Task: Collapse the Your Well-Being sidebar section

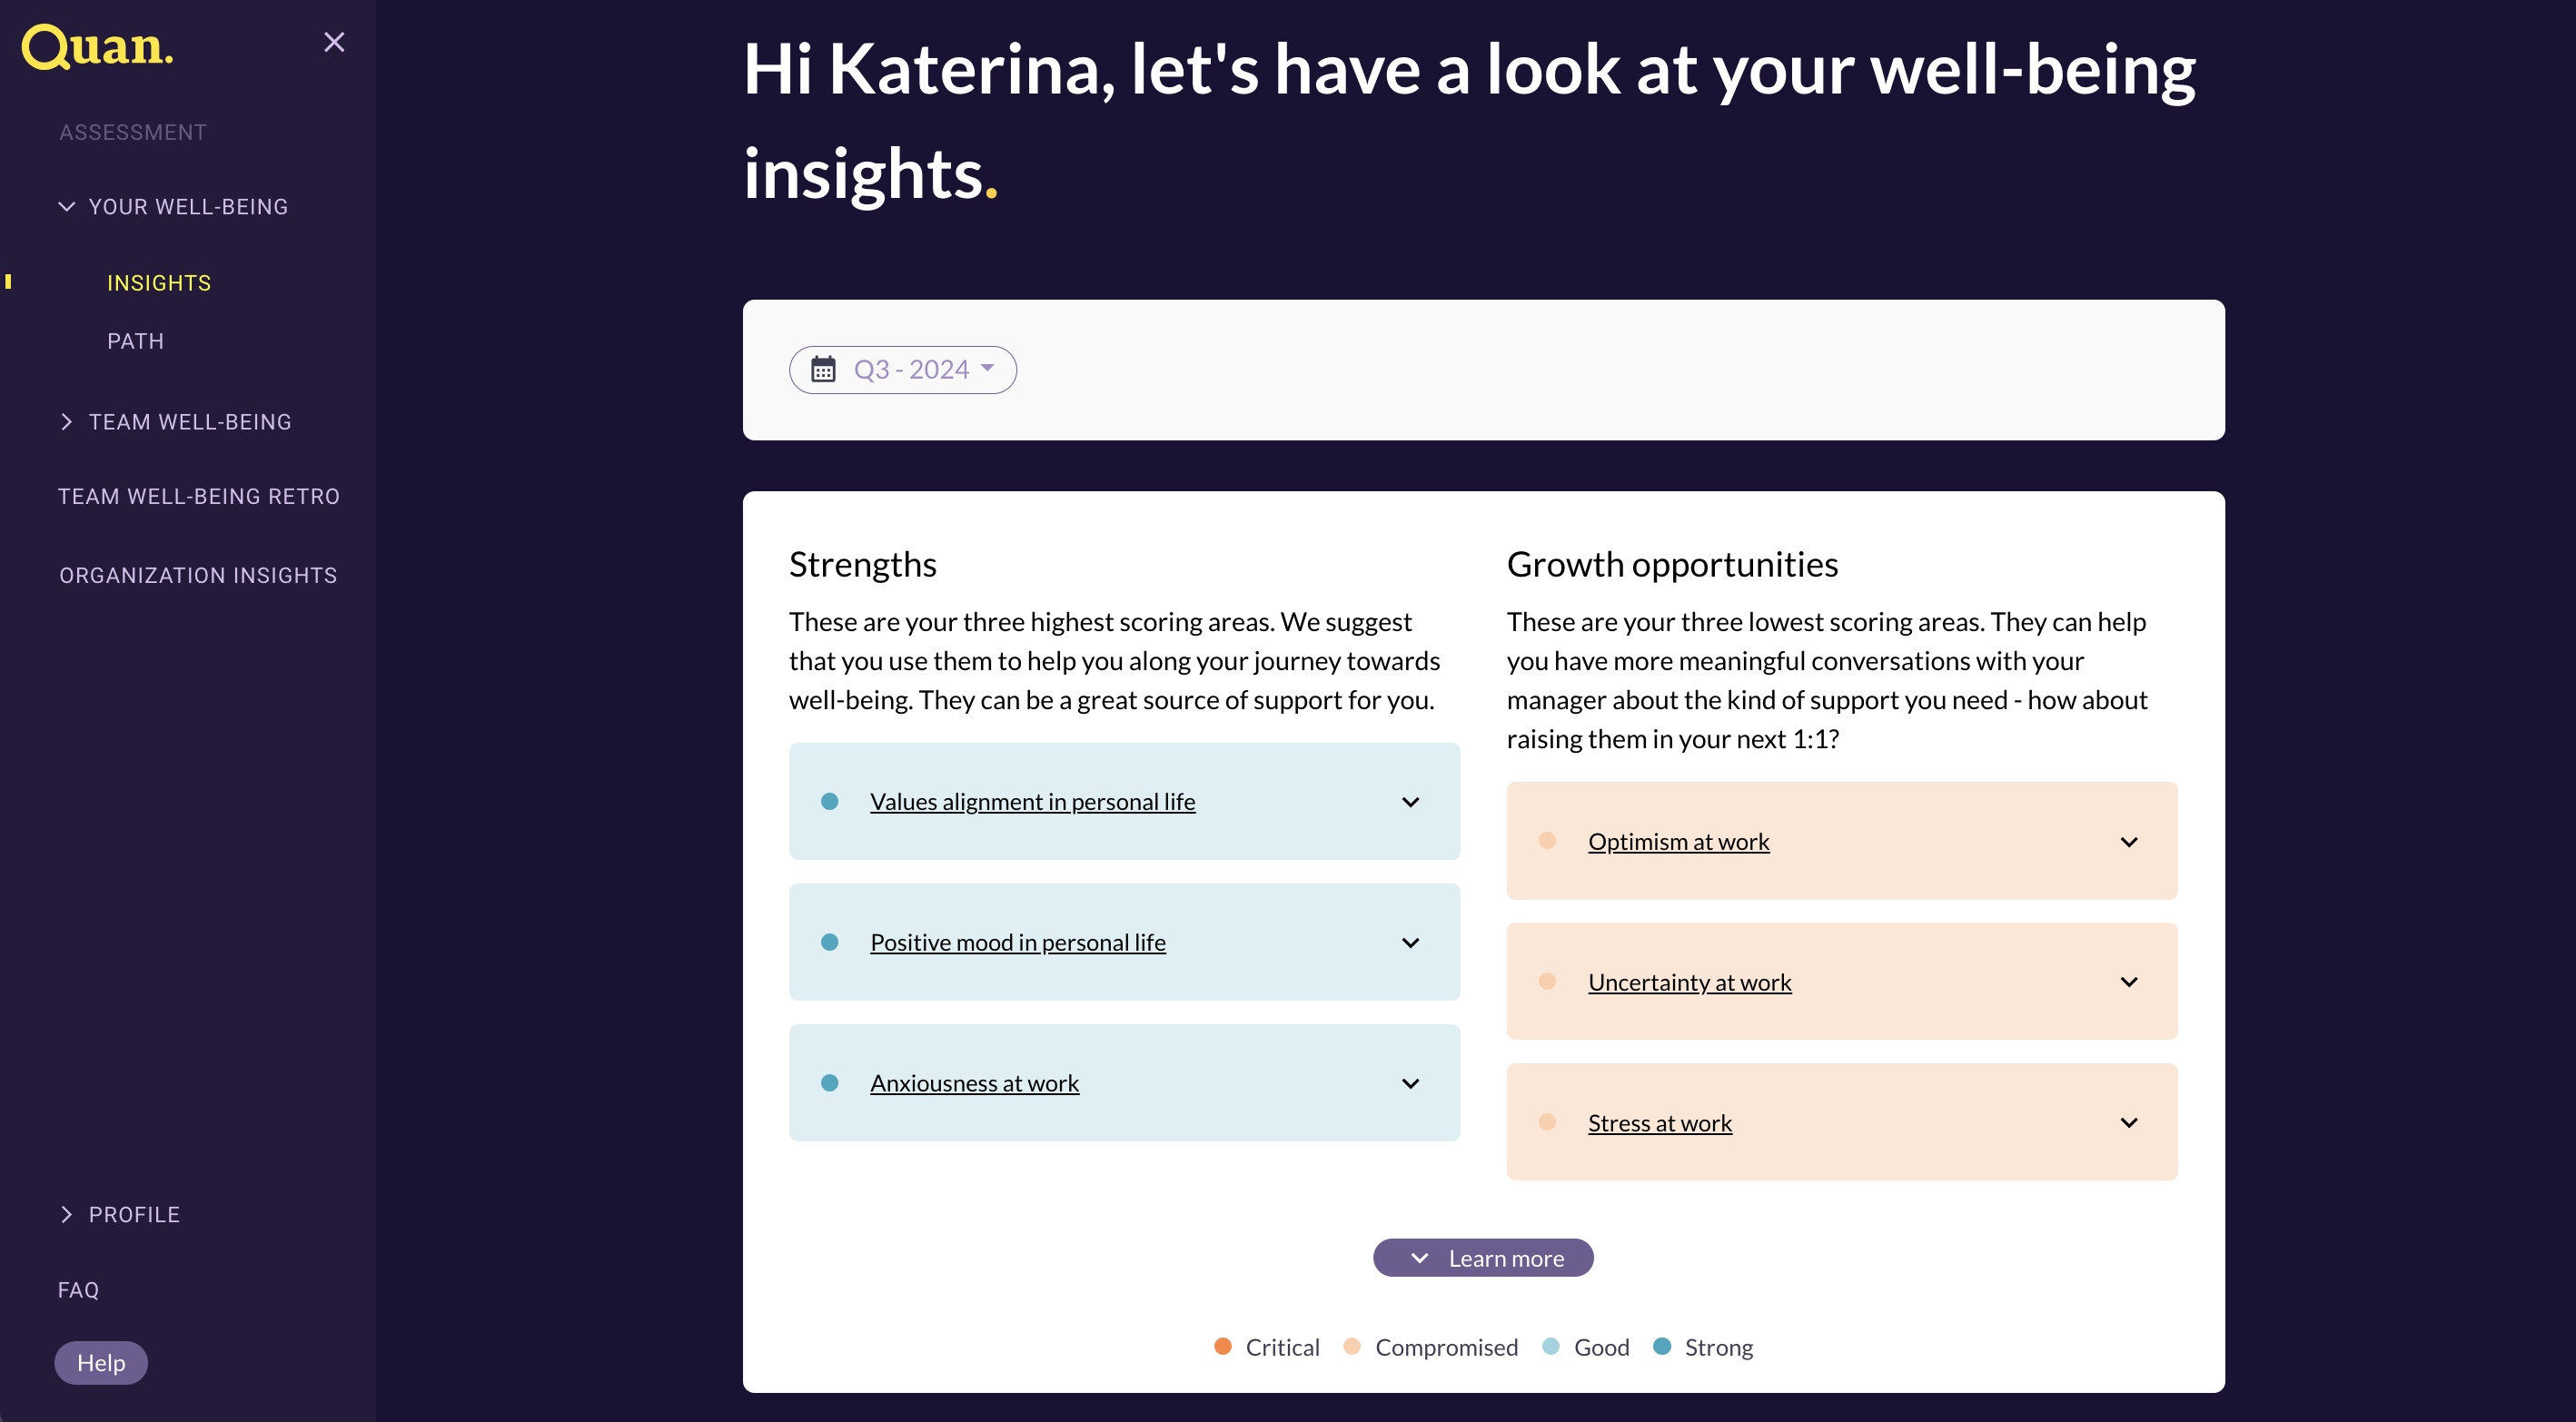Action: pyautogui.click(x=67, y=207)
